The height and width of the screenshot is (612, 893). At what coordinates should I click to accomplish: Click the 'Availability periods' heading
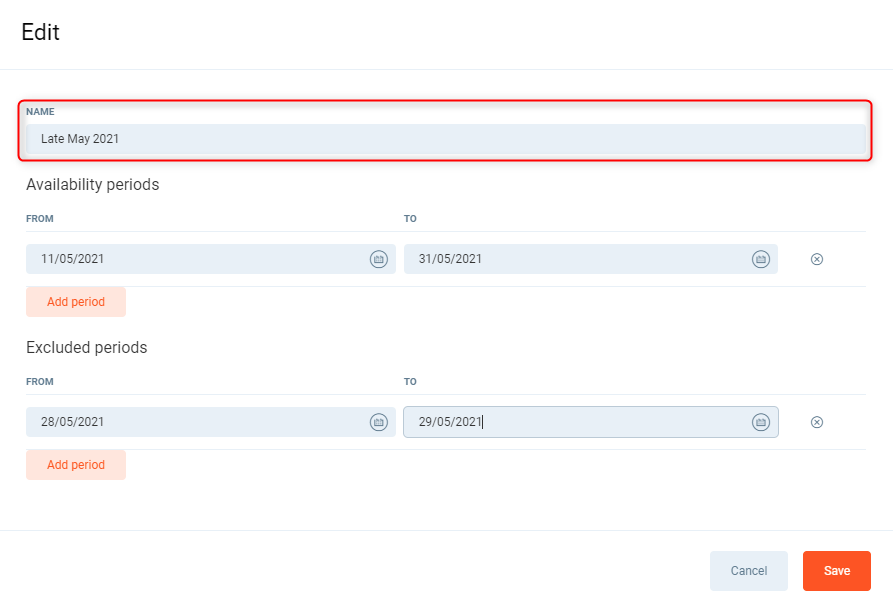tap(93, 185)
